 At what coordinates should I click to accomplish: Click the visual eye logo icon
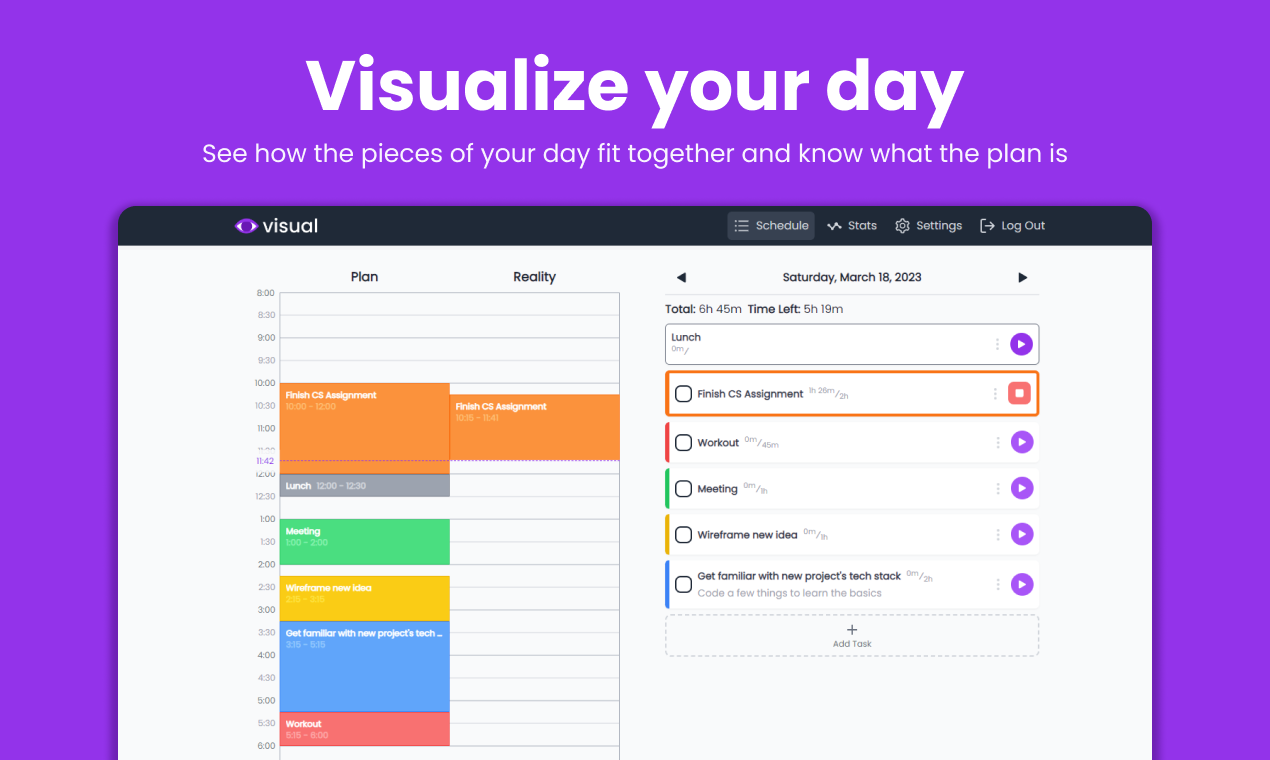[246, 226]
